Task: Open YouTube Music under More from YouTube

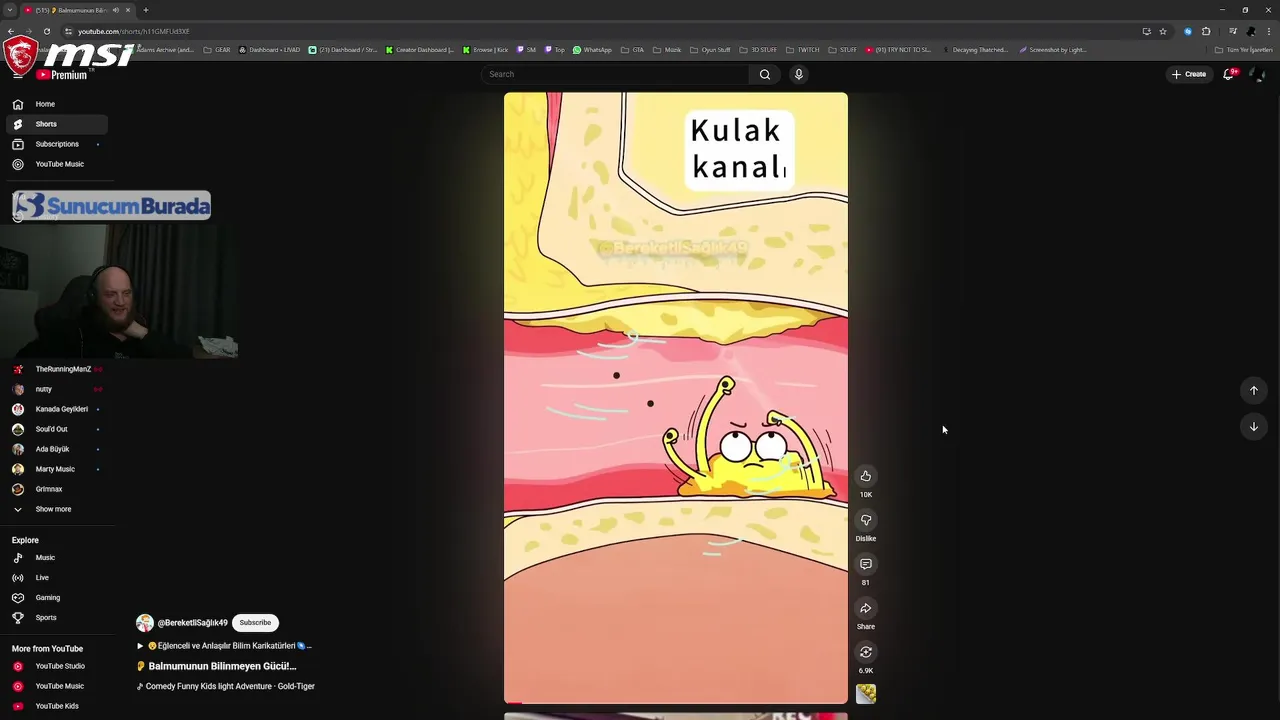Action: pos(56,686)
